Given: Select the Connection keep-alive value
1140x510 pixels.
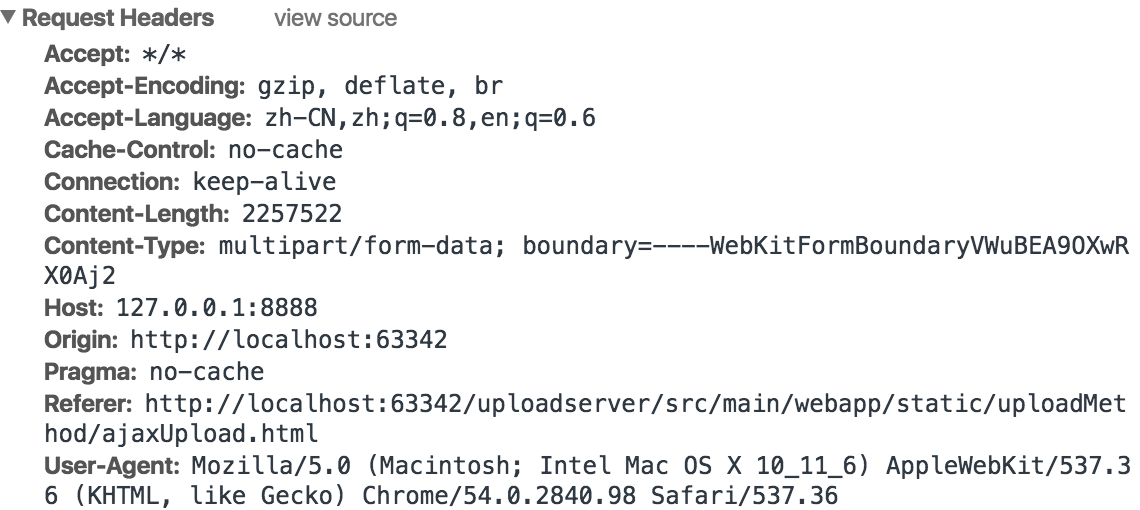Looking at the screenshot, I should coord(264,182).
